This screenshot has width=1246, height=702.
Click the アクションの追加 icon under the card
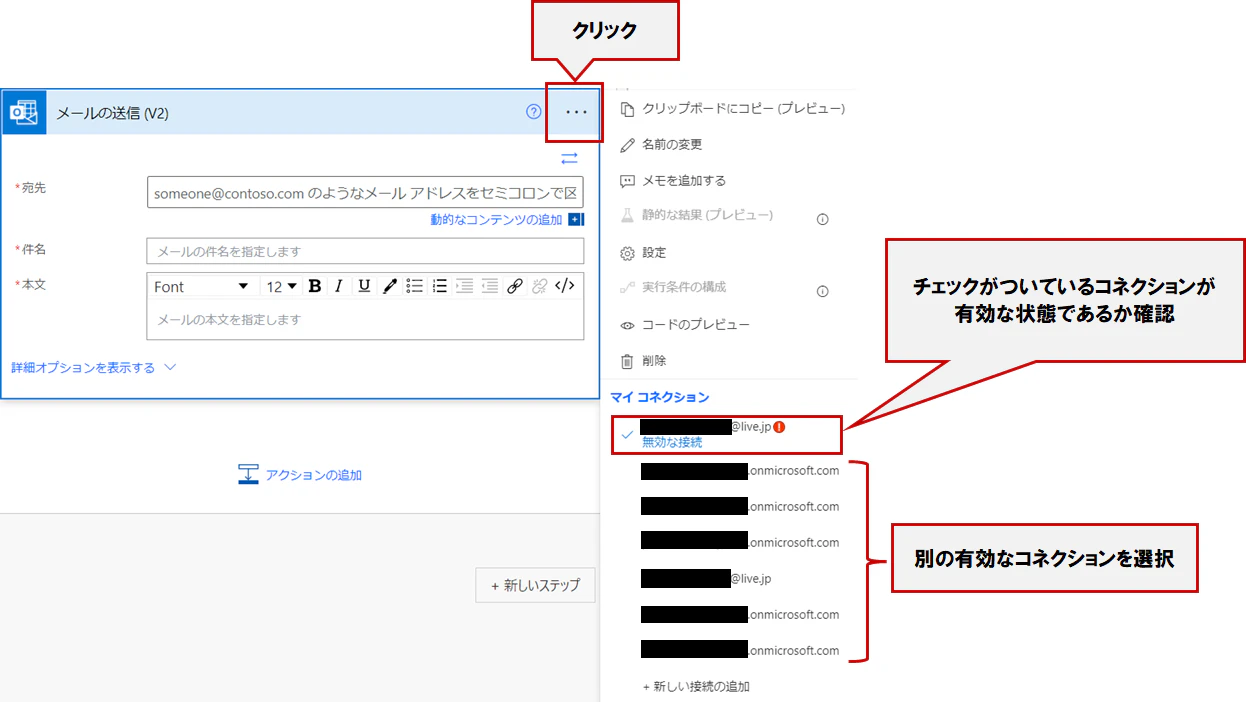click(248, 475)
